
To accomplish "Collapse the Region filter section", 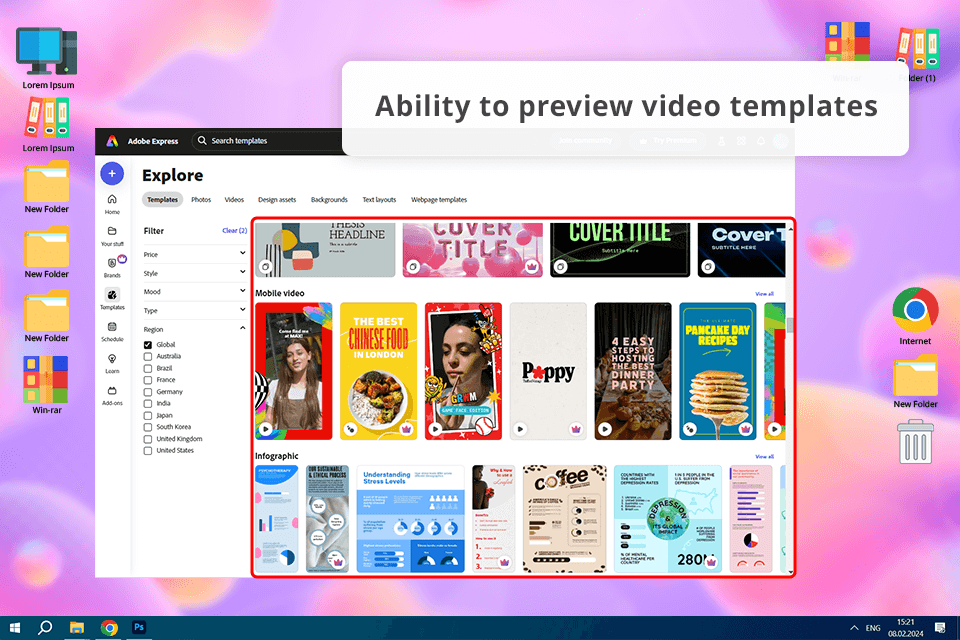I will click(242, 328).
